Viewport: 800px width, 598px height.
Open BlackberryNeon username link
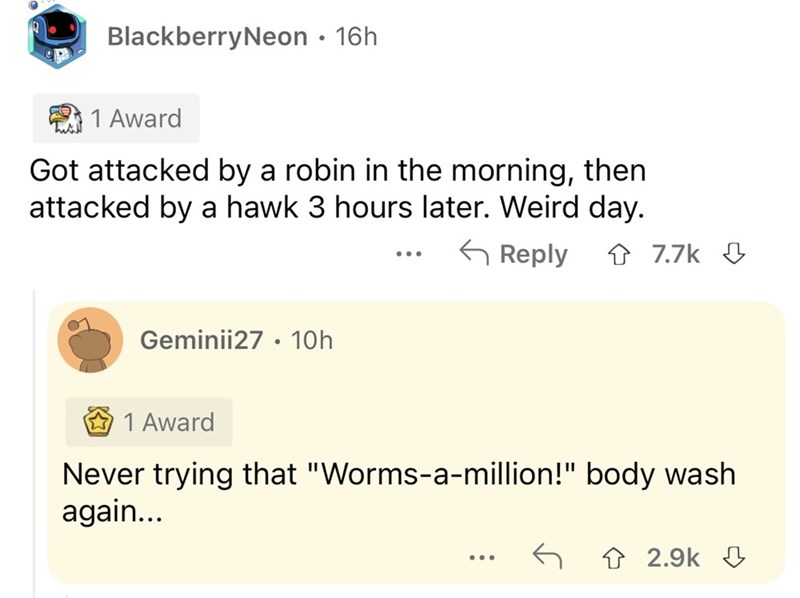coord(207,37)
